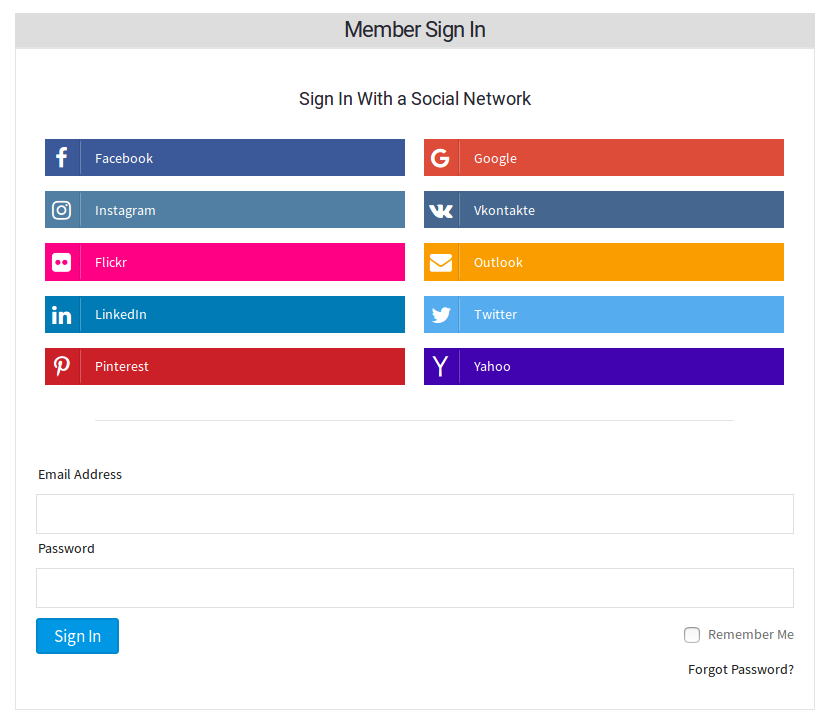Focus the Email Address input field

(x=414, y=514)
